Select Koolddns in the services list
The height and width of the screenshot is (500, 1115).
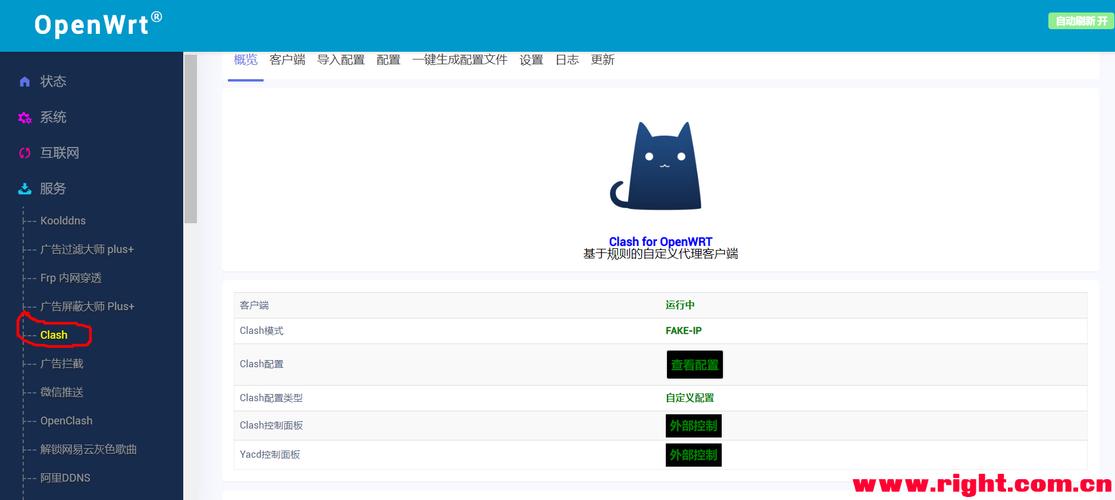click(63, 220)
